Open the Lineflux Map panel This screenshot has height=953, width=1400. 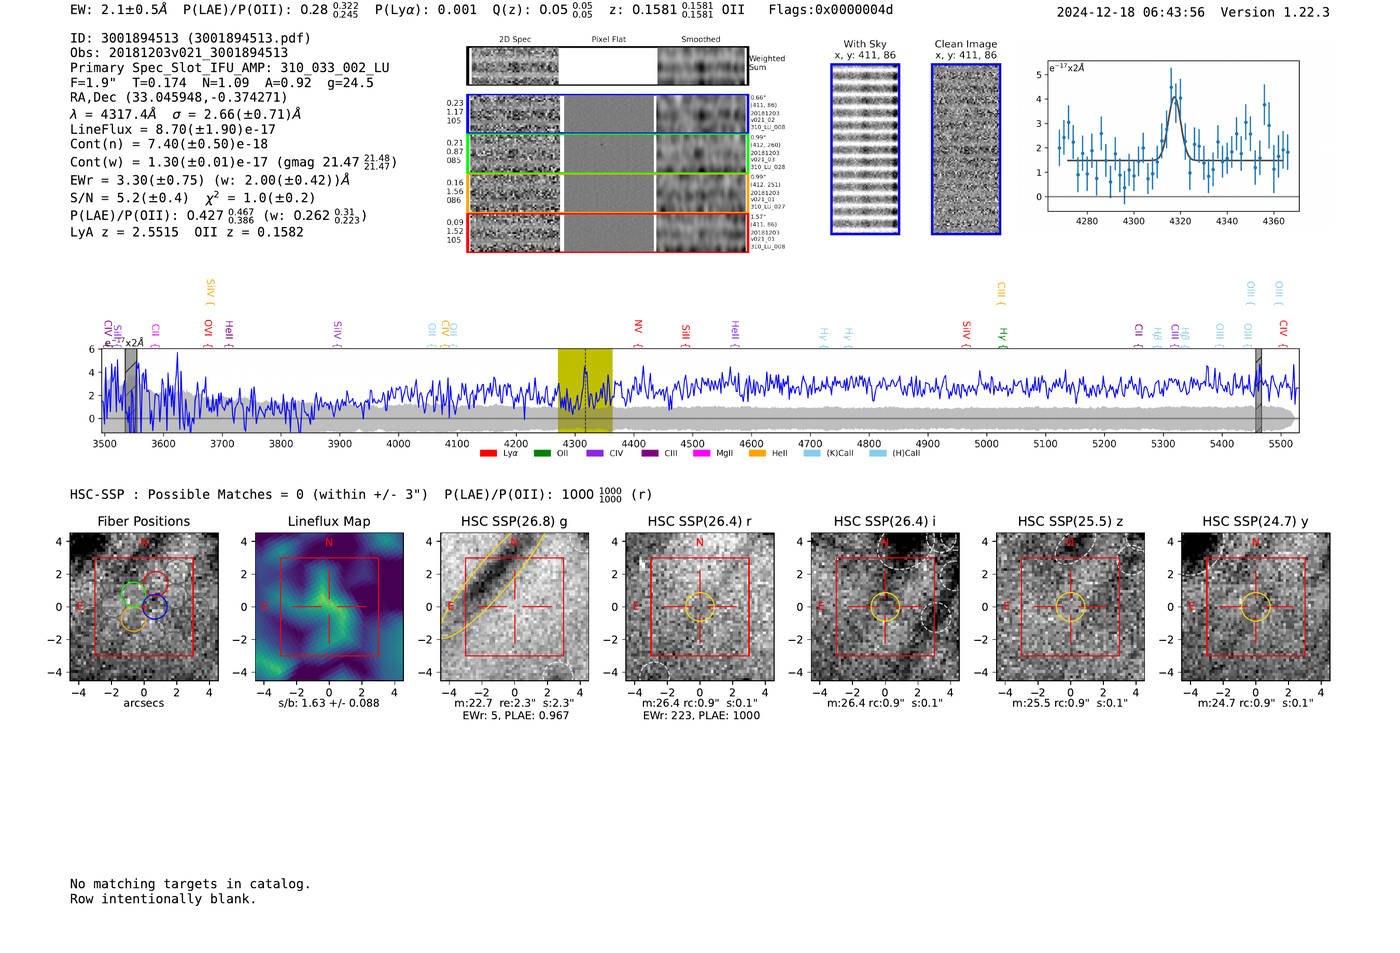[329, 607]
